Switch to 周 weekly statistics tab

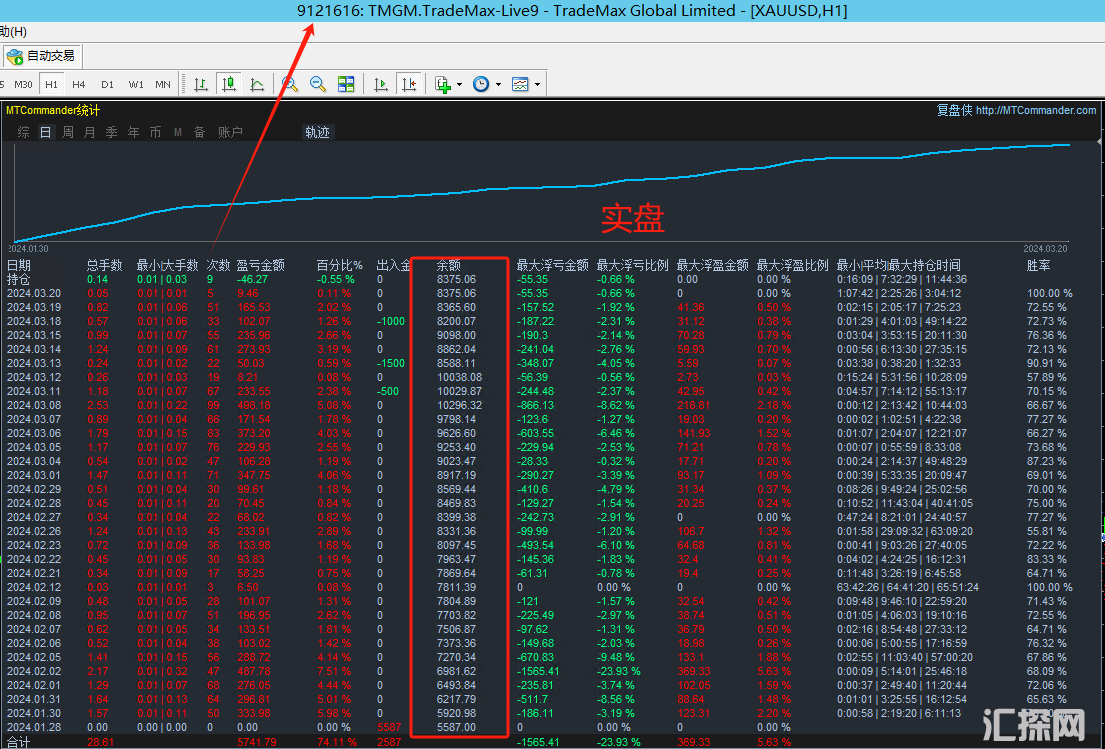click(67, 132)
